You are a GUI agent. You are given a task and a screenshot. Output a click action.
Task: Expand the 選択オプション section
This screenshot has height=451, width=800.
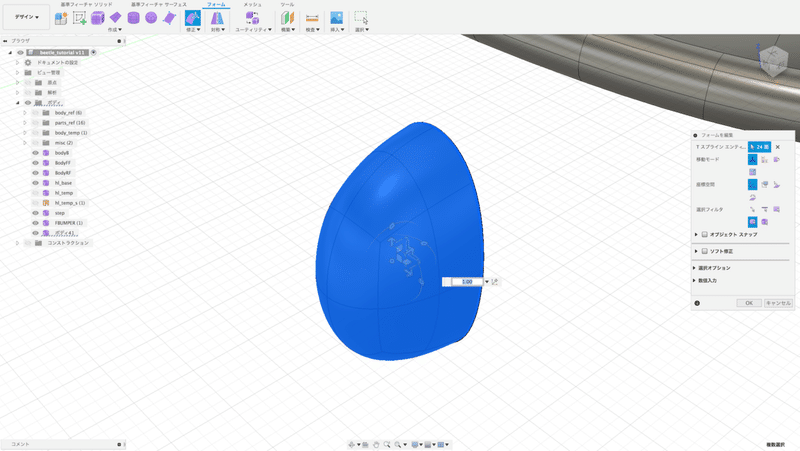click(694, 268)
